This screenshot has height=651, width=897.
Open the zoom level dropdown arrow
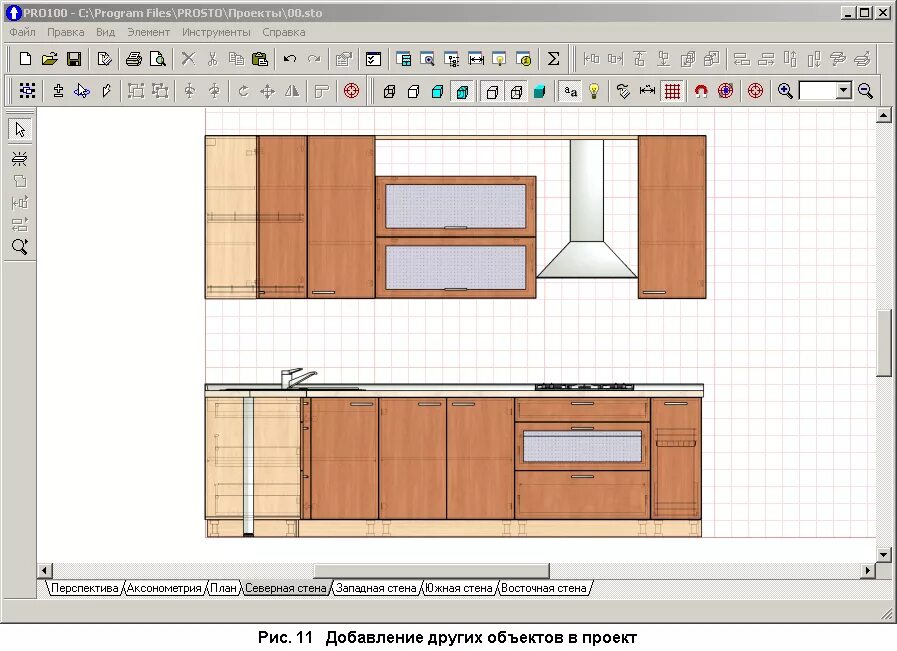844,90
